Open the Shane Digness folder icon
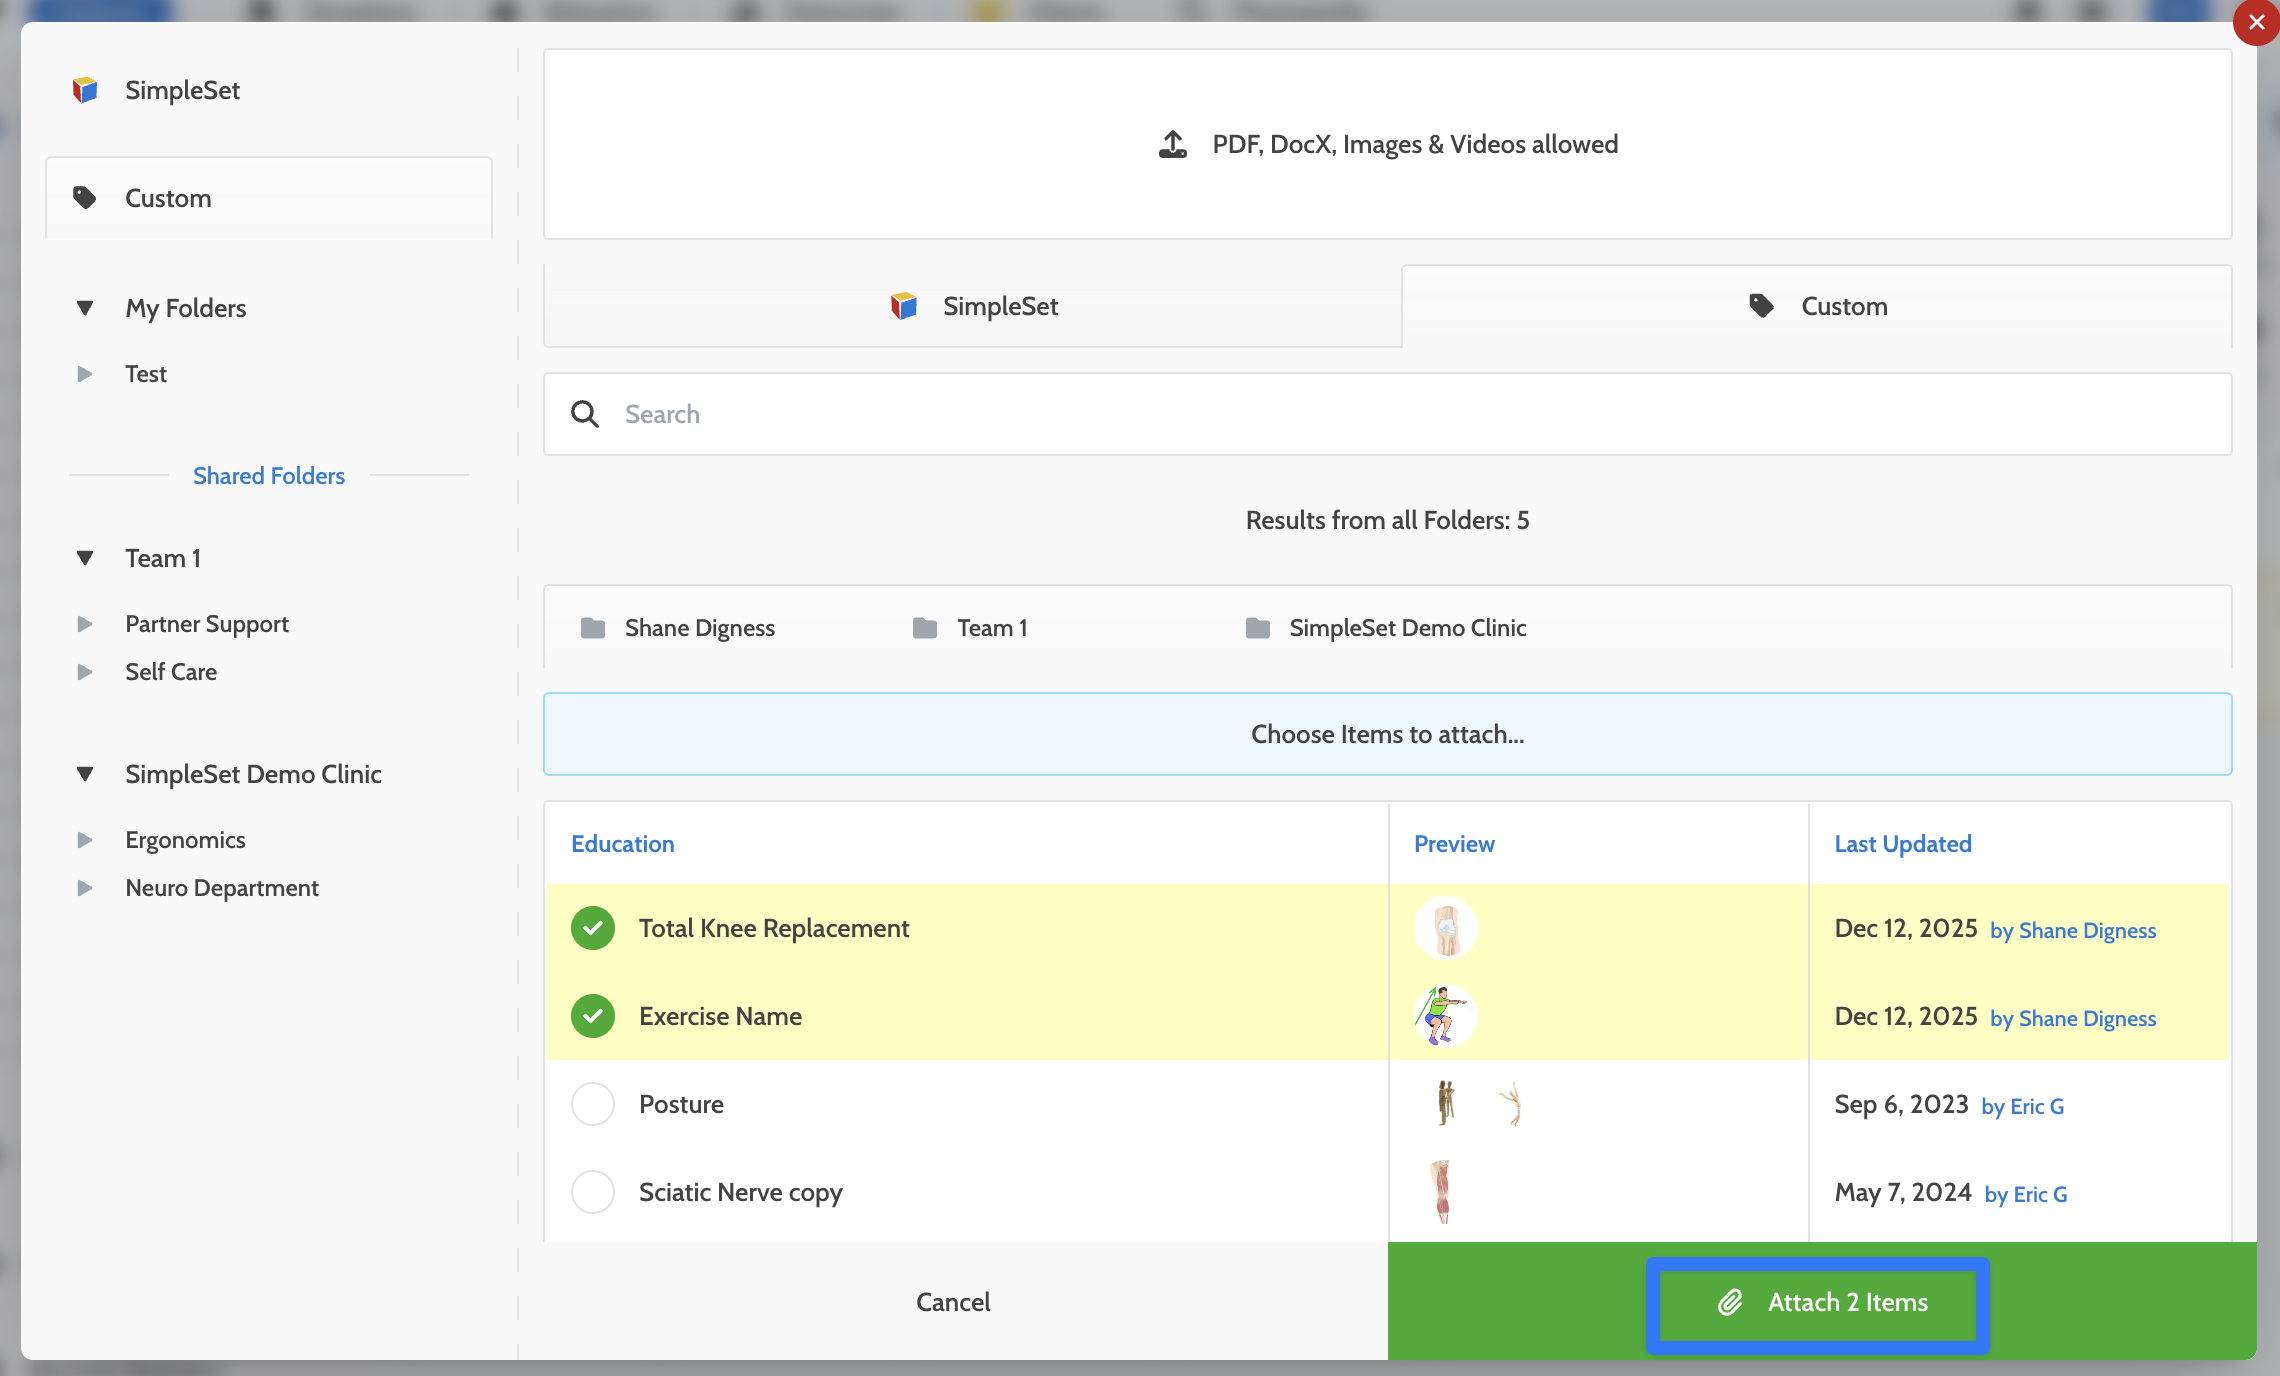This screenshot has width=2280, height=1376. click(593, 628)
